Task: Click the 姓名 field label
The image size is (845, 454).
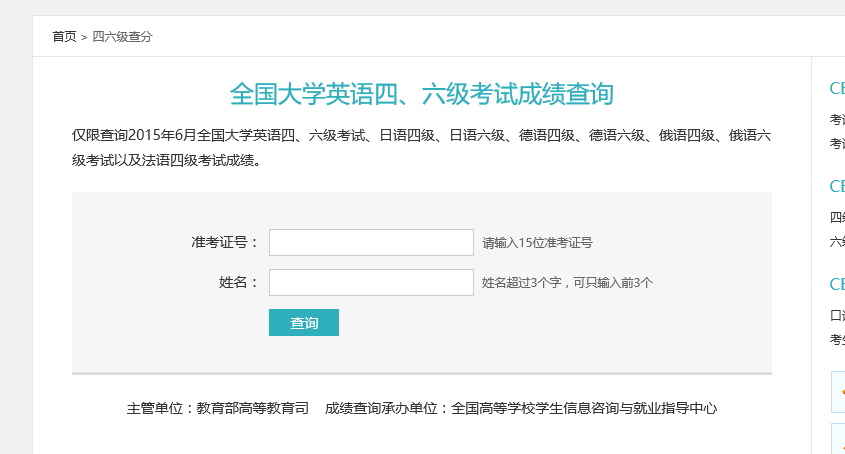Action: click(x=238, y=282)
